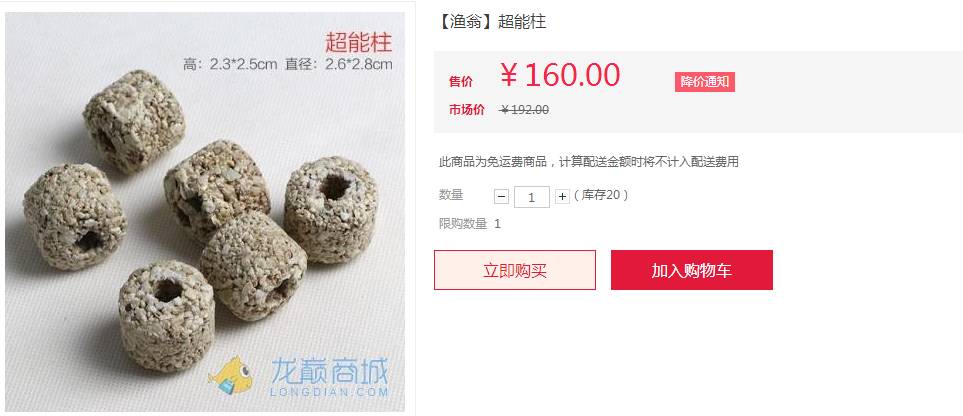Click the product title 【渔翁】超能柱
Viewport: 963px width, 416px height.
tap(491, 22)
